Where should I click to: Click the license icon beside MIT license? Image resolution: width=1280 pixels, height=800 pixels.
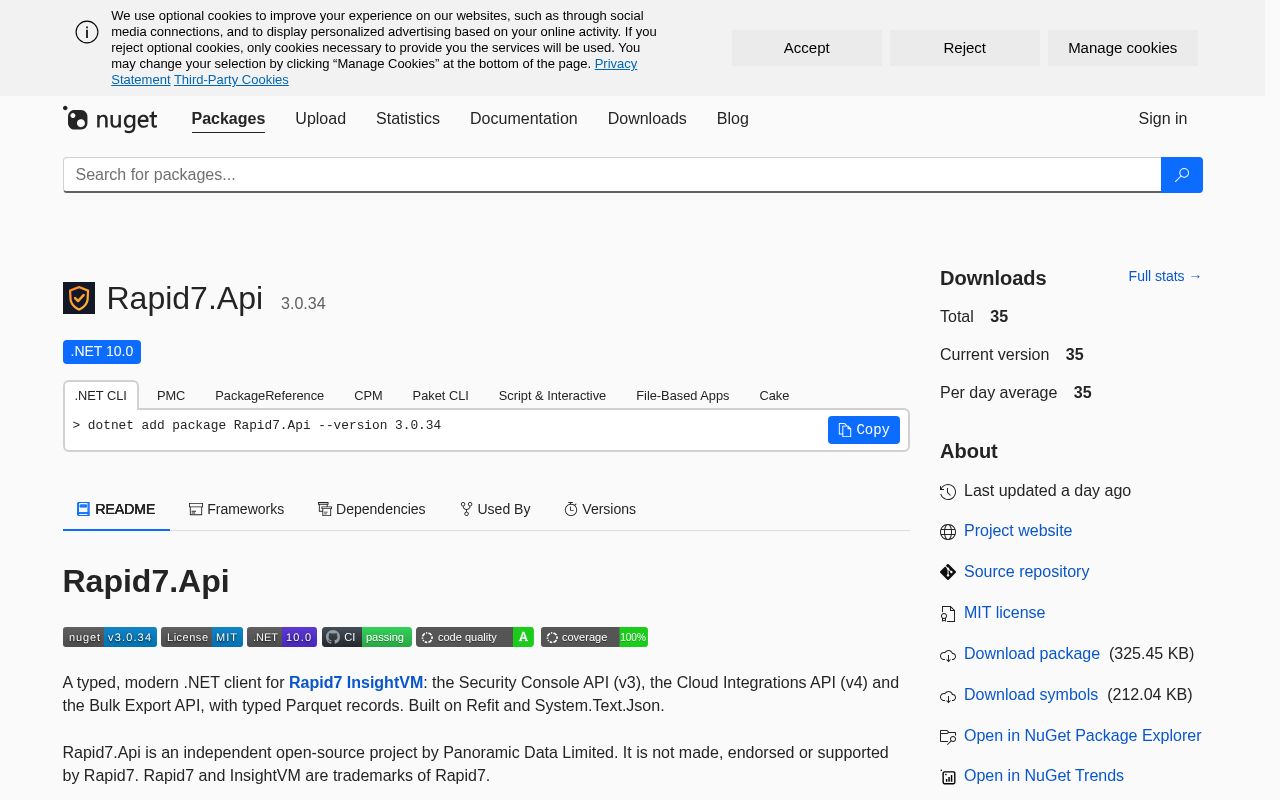click(948, 613)
